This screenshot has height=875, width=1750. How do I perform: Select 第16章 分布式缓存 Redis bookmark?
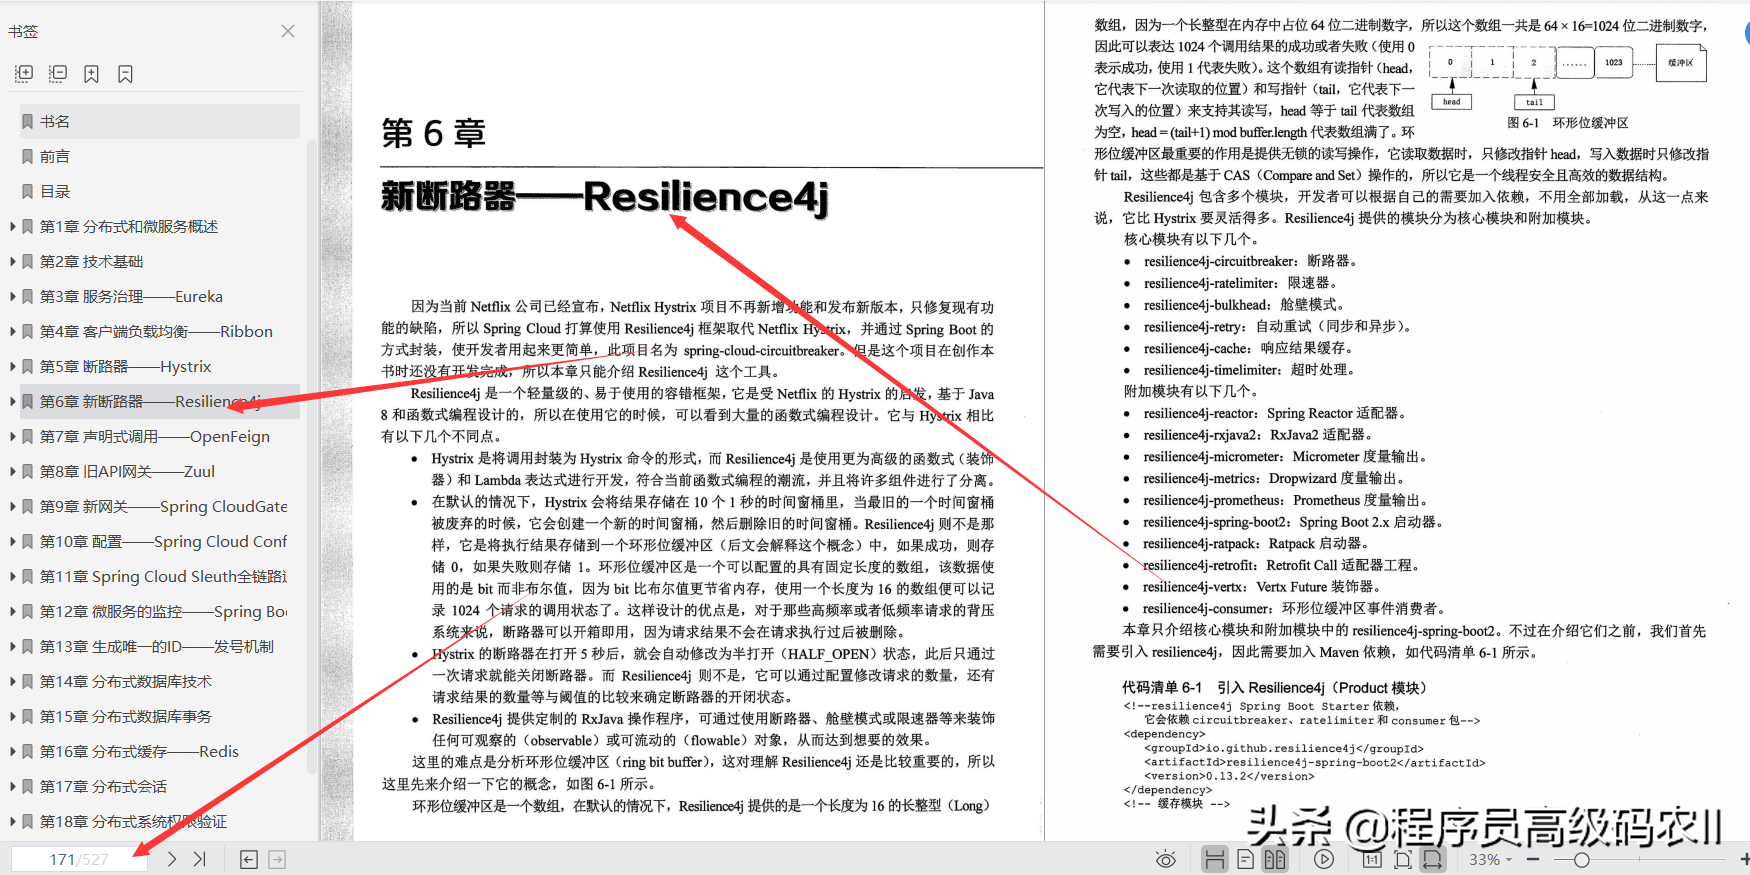[x=139, y=751]
